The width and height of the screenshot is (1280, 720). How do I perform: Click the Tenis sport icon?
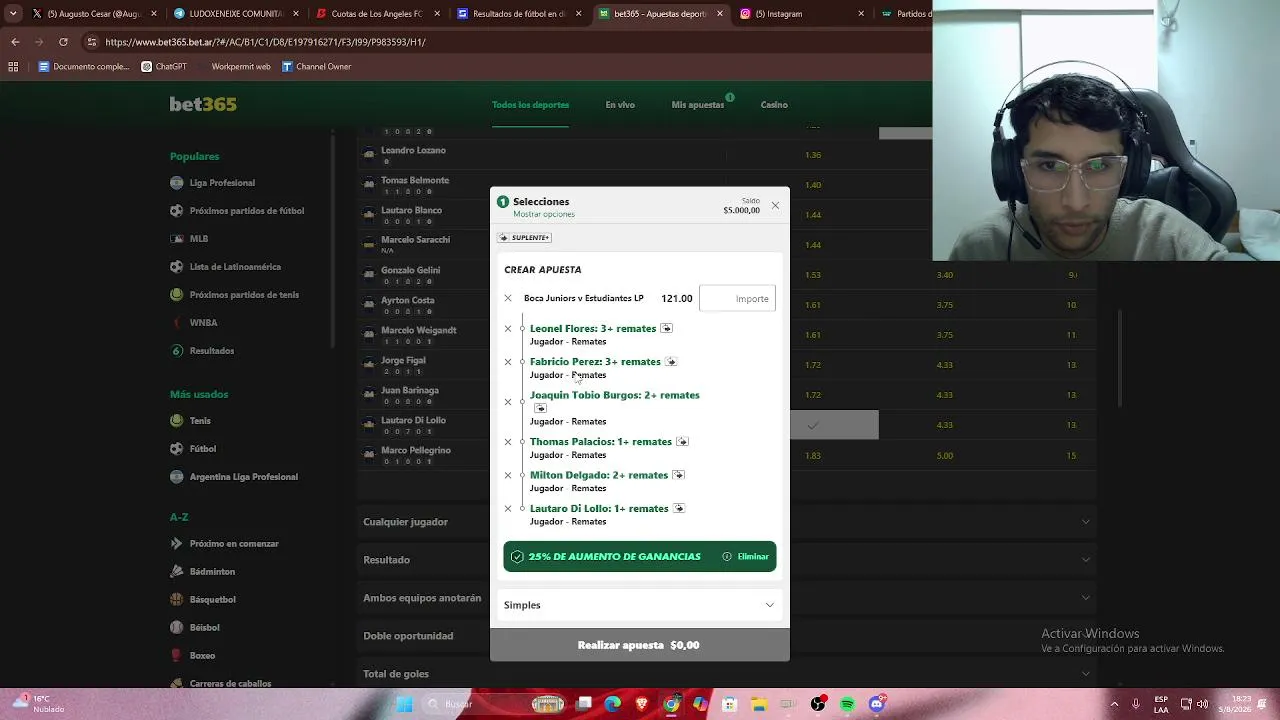coord(177,421)
